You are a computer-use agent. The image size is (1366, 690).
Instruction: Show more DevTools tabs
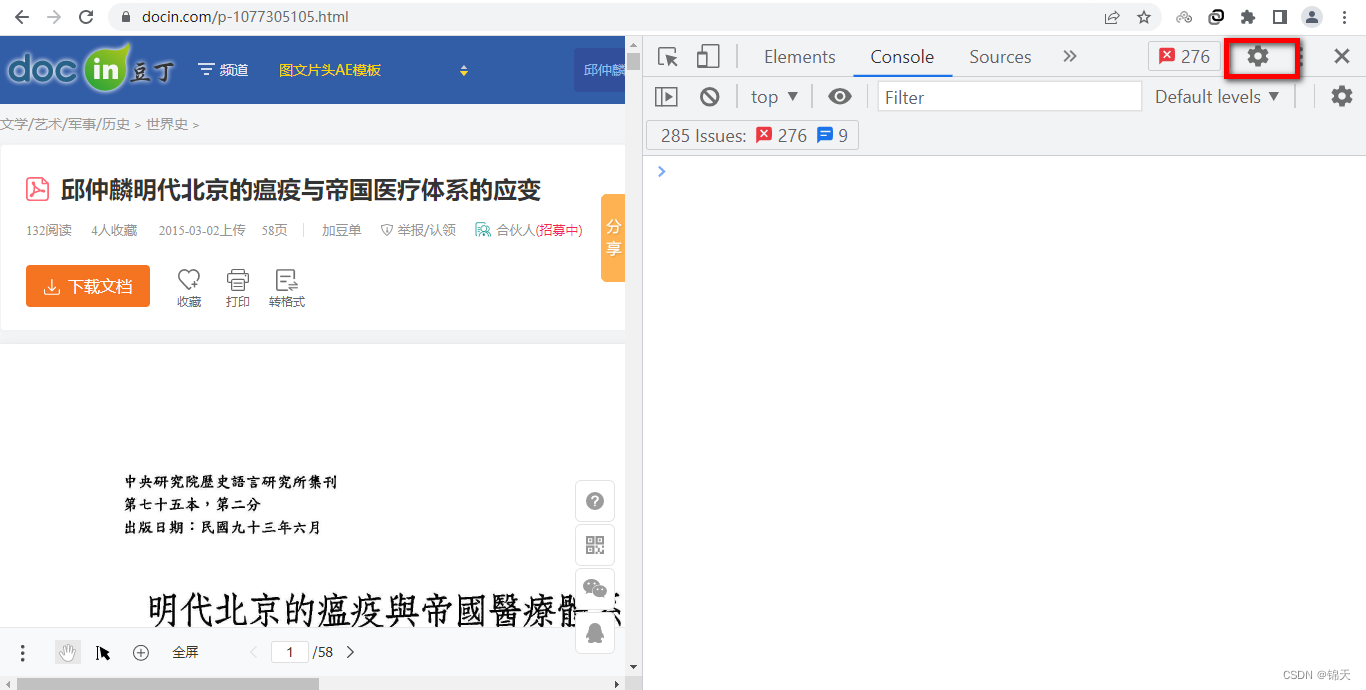point(1070,57)
